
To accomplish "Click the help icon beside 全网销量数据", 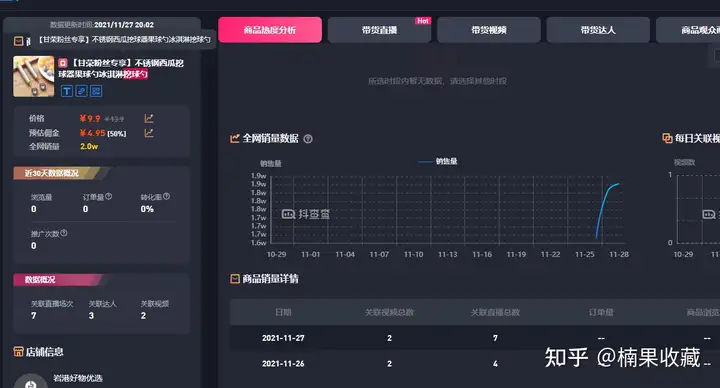I will point(308,139).
